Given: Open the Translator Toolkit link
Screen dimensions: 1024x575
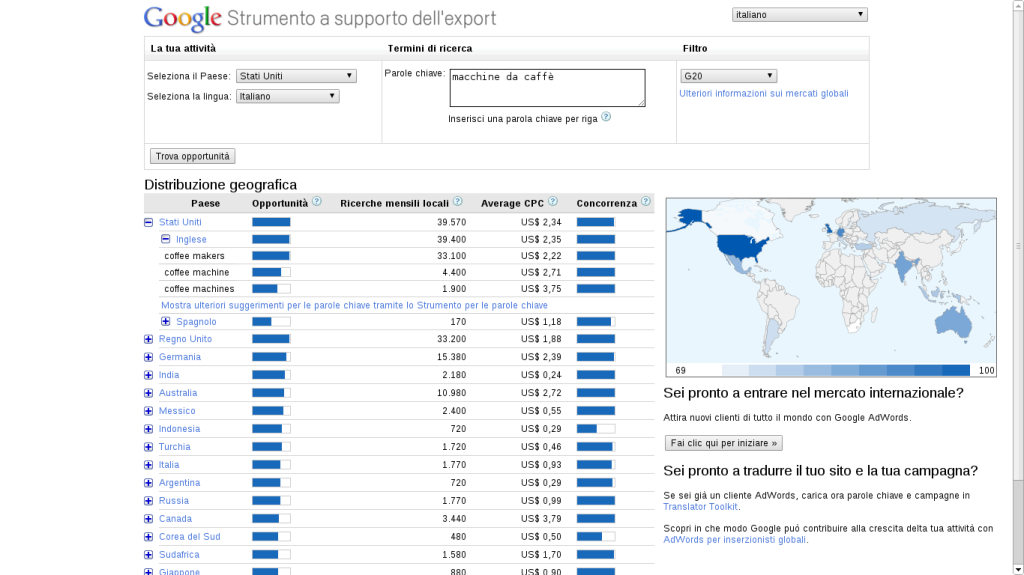Looking at the screenshot, I should point(700,506).
